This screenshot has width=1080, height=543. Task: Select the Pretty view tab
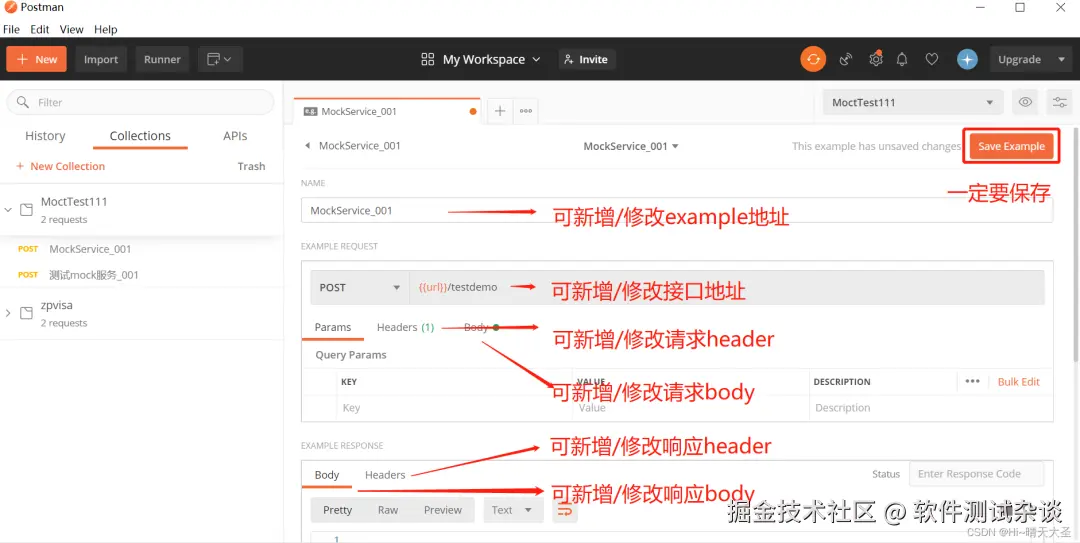(338, 510)
